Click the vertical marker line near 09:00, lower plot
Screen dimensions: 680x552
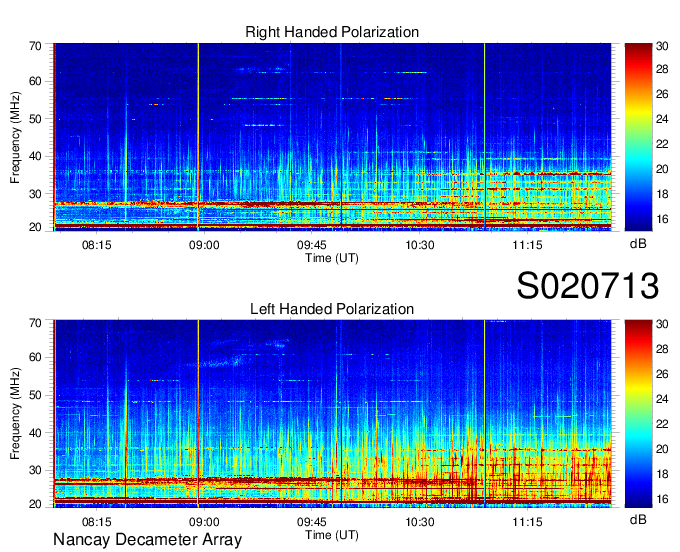pyautogui.click(x=198, y=414)
